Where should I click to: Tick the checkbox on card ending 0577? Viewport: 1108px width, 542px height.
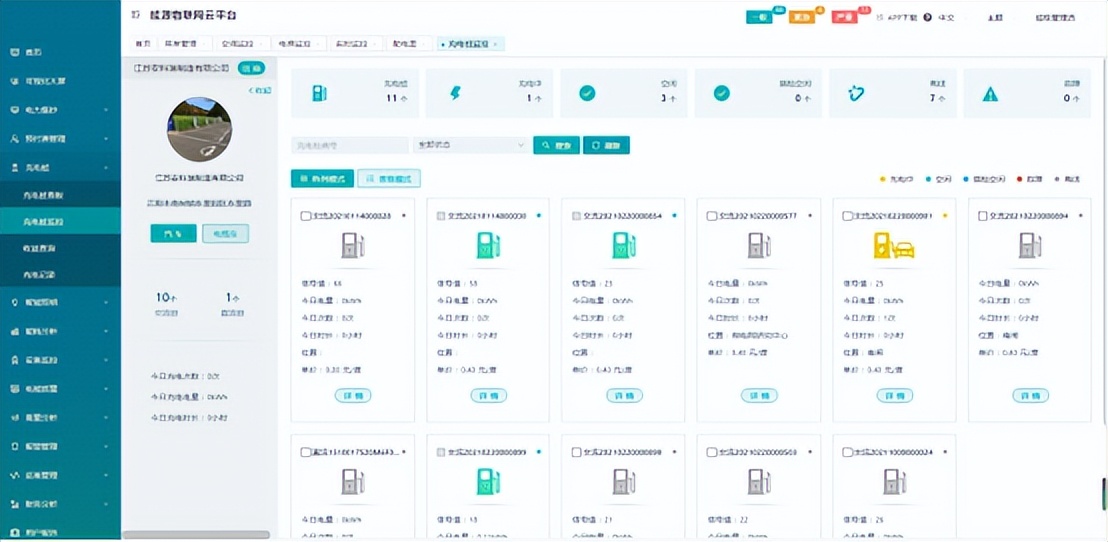click(712, 216)
